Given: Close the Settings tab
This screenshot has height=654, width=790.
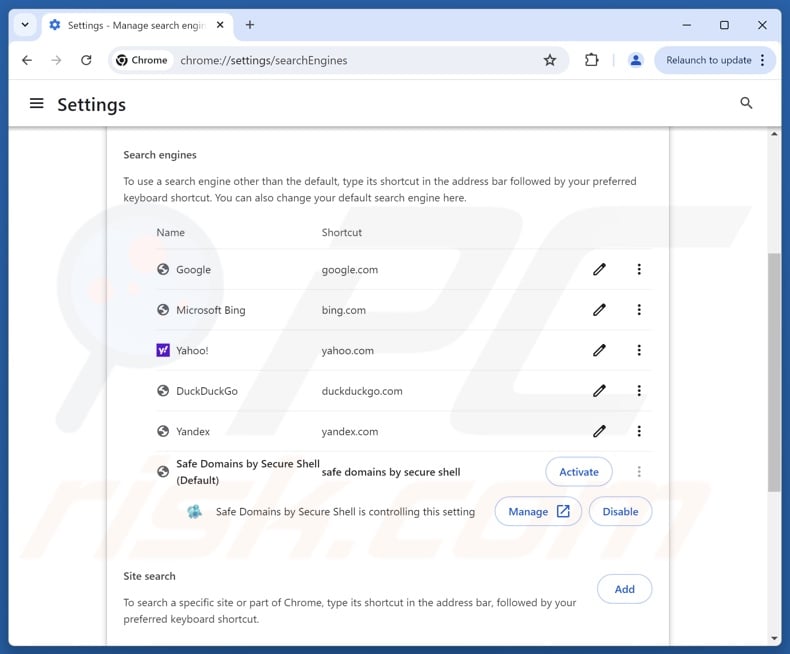Looking at the screenshot, I should 220,25.
